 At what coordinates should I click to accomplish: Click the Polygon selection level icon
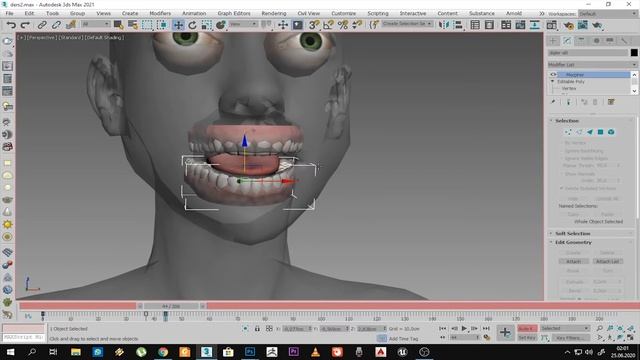coord(600,132)
